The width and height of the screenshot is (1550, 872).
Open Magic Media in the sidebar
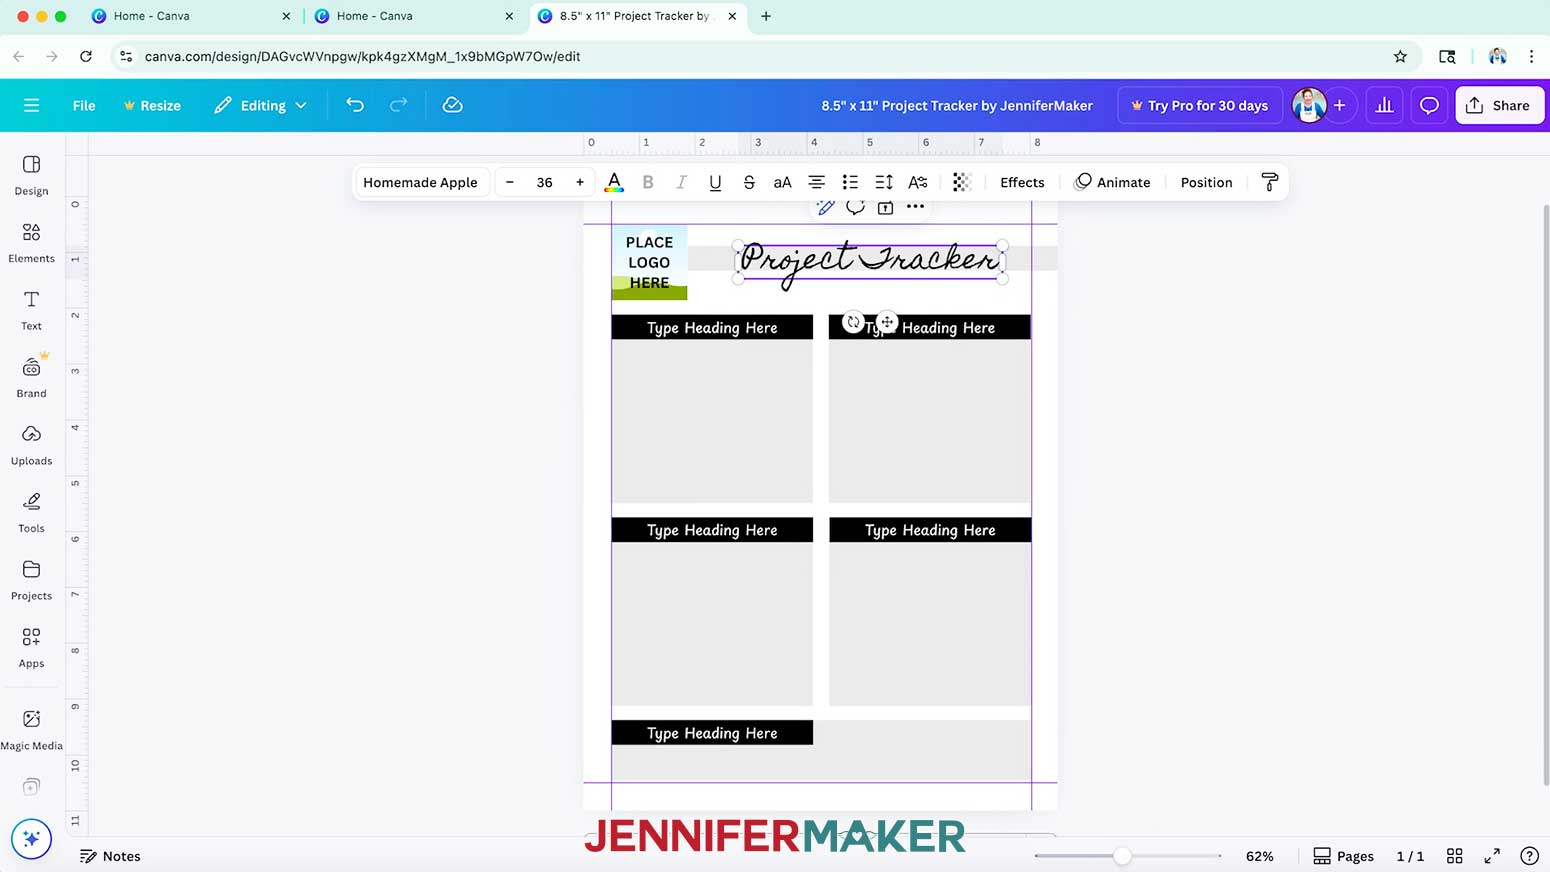coord(31,729)
